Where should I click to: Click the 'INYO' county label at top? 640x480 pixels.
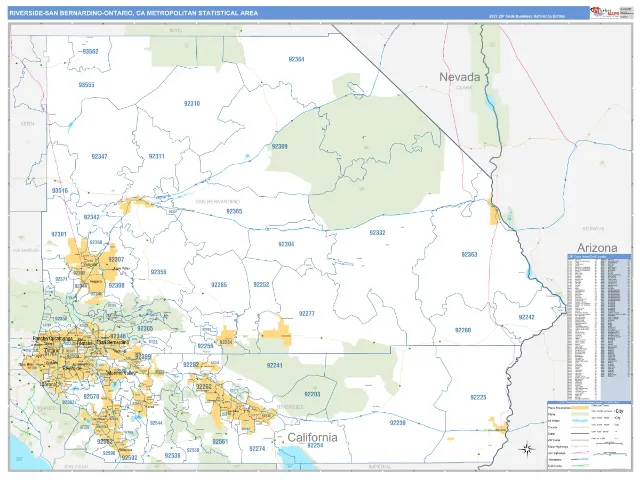(176, 31)
